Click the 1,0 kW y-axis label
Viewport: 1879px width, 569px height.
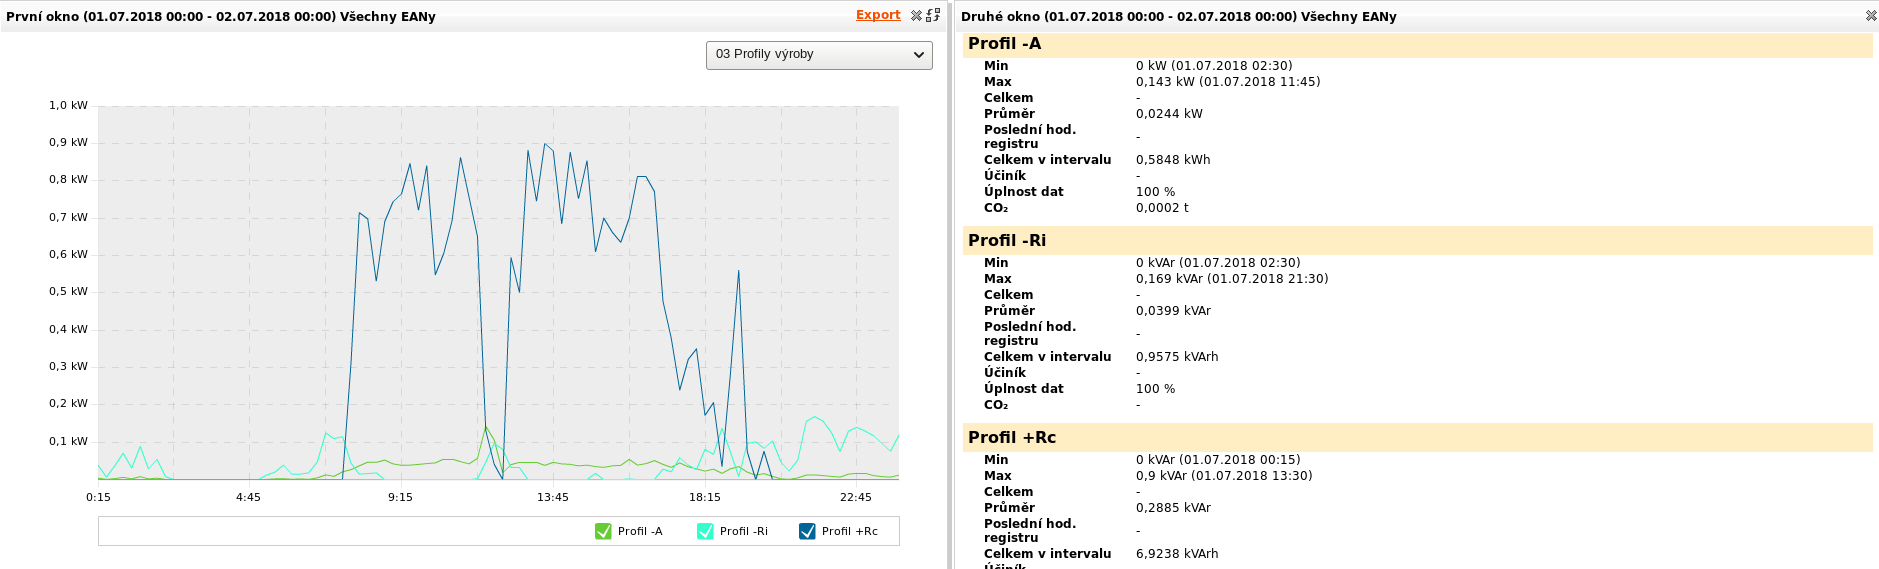[x=68, y=105]
